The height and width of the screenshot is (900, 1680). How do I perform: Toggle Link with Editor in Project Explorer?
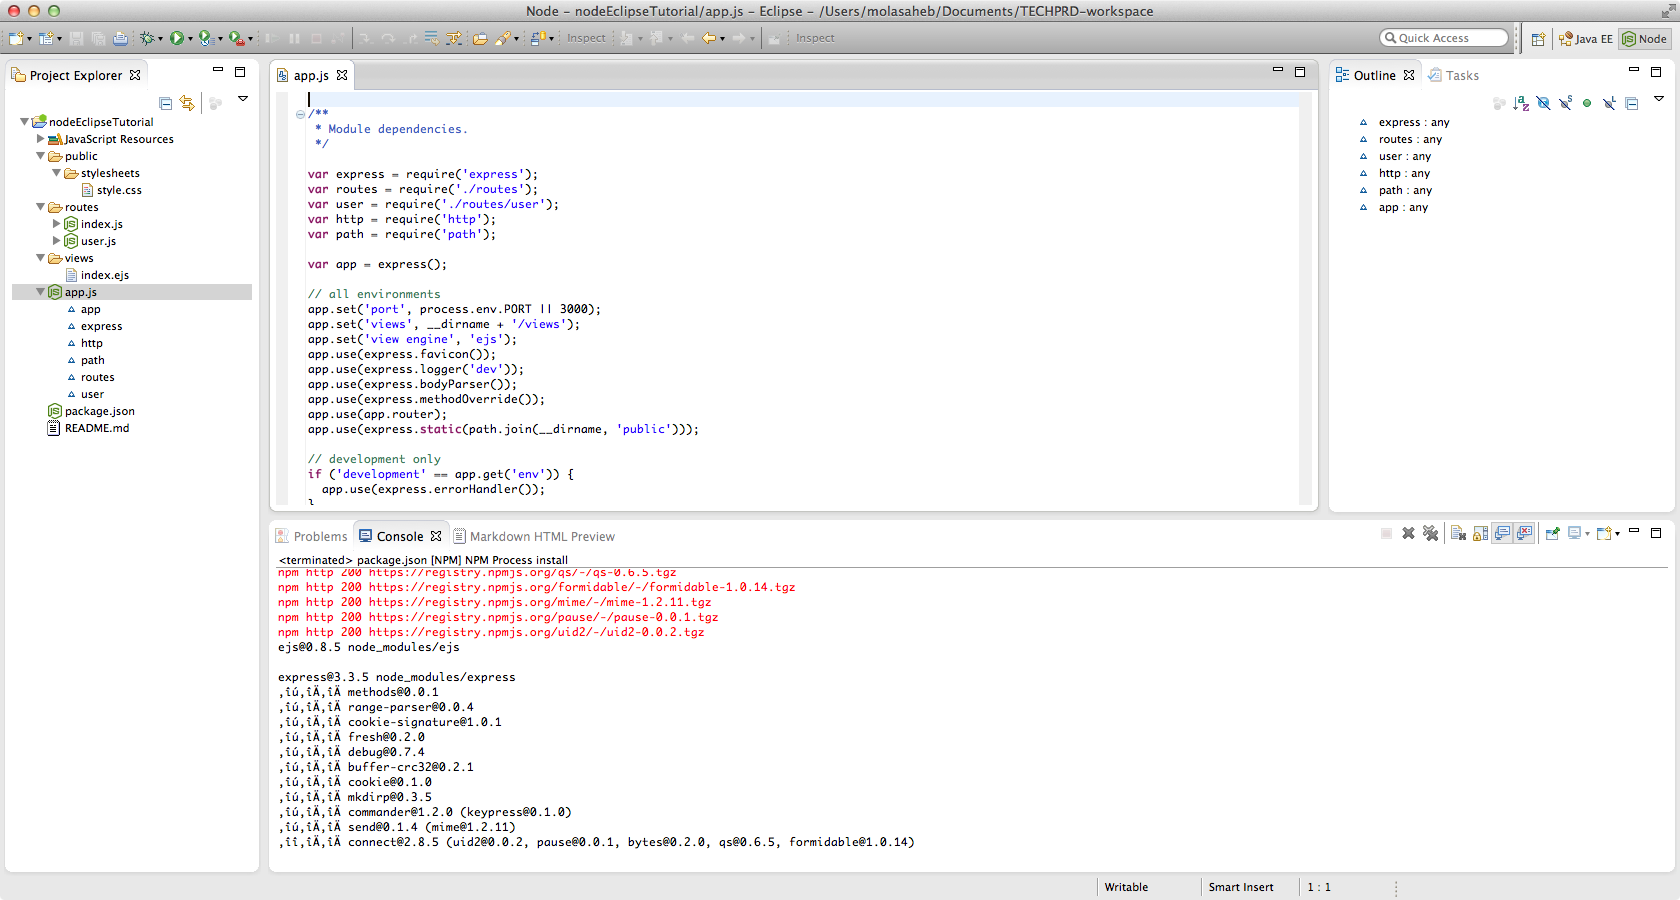pyautogui.click(x=187, y=103)
